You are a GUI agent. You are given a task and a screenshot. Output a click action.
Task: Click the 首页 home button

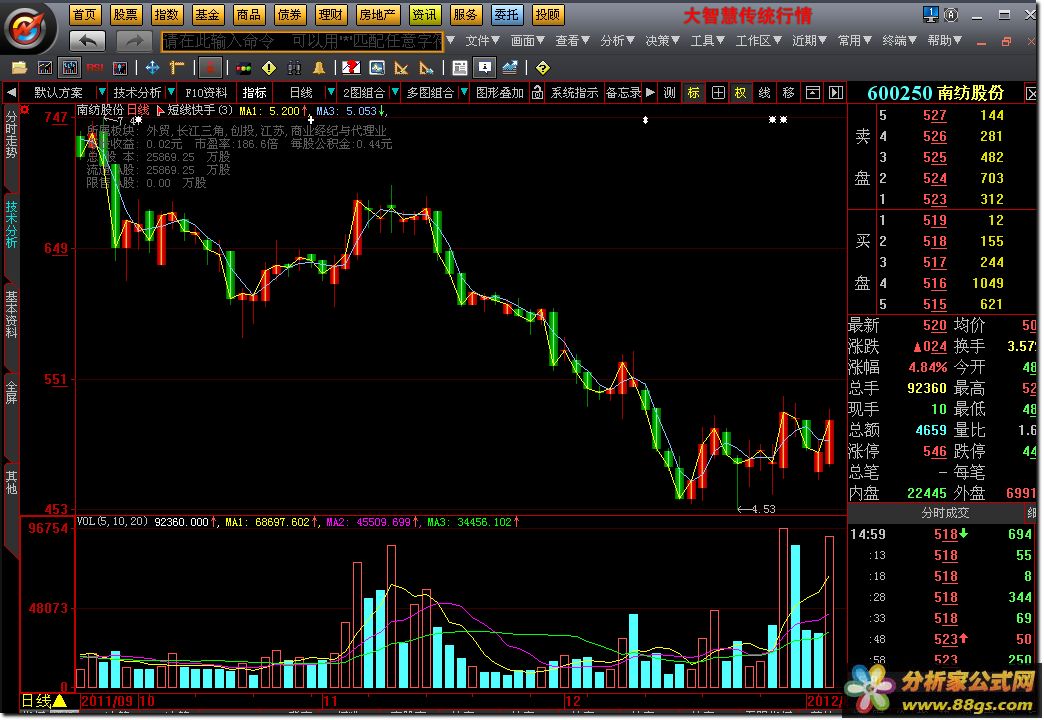(85, 14)
